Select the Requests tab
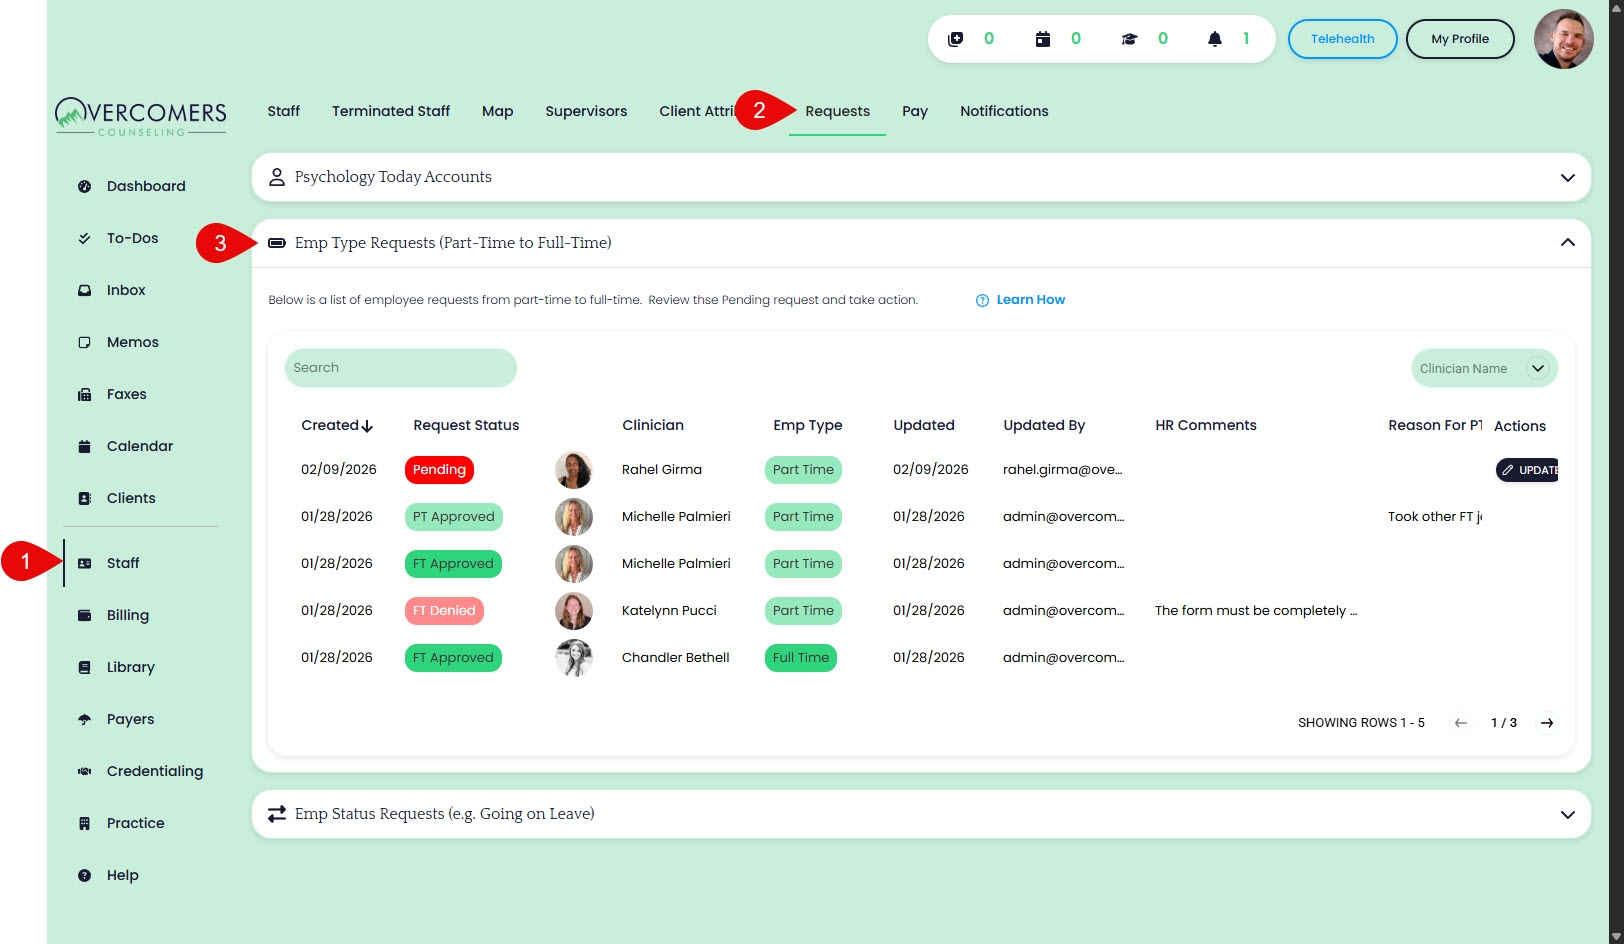1624x944 pixels. pos(837,111)
